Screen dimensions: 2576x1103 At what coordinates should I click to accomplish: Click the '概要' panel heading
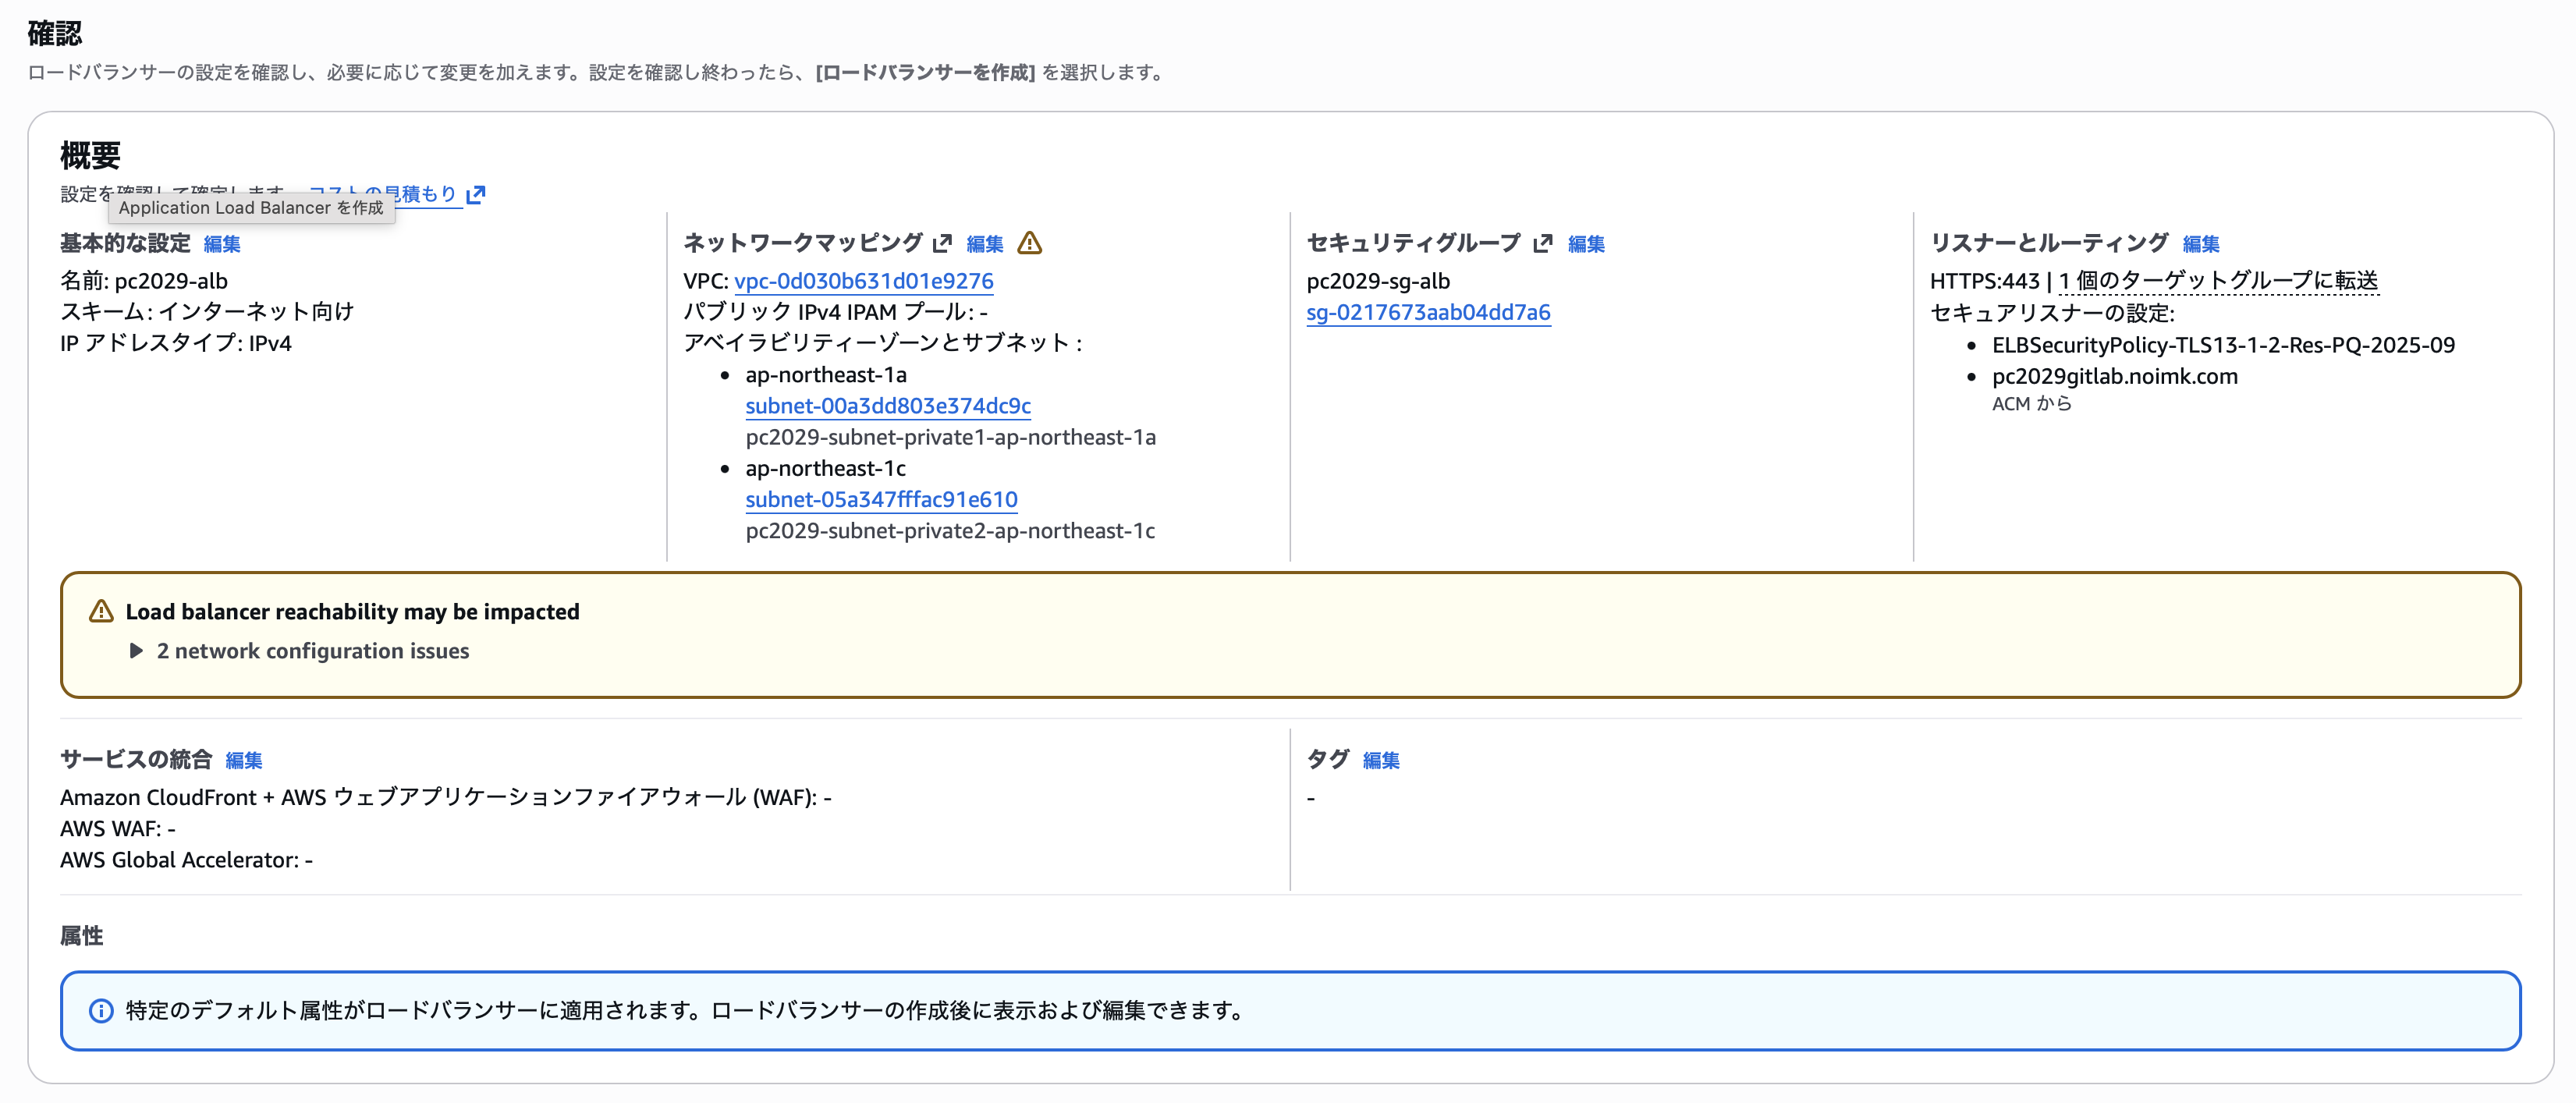[90, 155]
